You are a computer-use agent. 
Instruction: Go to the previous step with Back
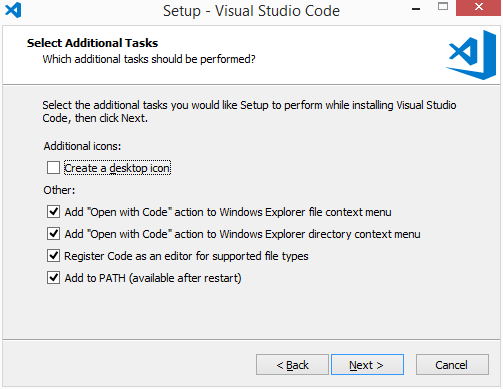click(292, 365)
